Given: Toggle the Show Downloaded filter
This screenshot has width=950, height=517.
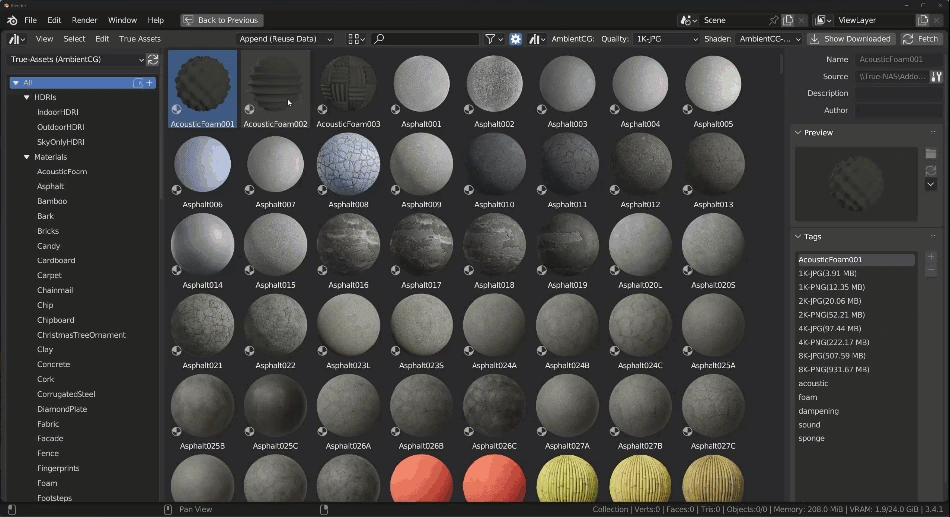Looking at the screenshot, I should tap(851, 39).
